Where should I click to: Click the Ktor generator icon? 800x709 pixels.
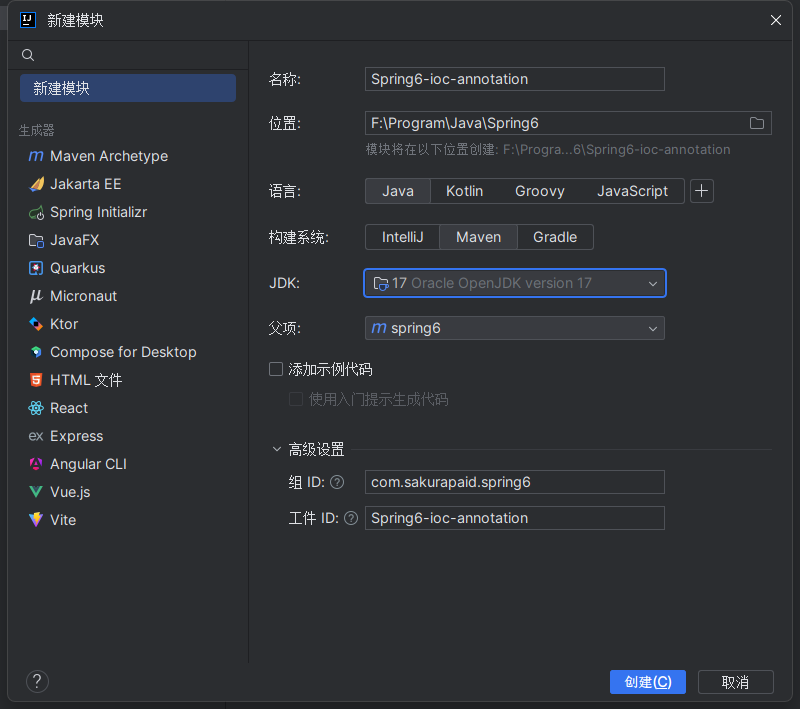click(x=36, y=324)
